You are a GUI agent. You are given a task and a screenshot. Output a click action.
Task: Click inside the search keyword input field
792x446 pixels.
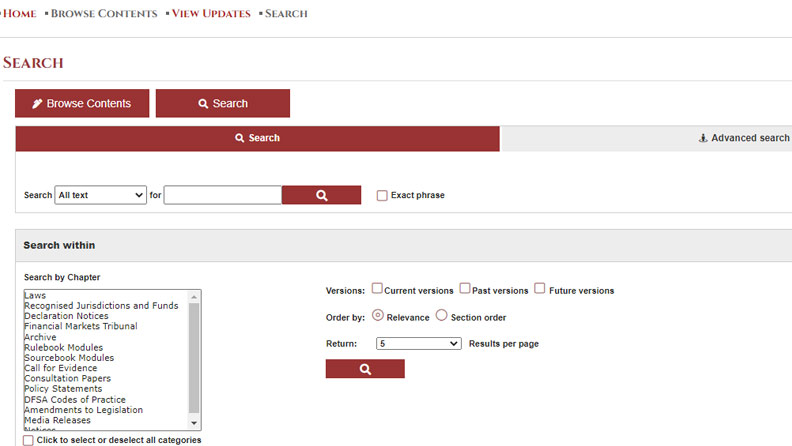(222, 195)
